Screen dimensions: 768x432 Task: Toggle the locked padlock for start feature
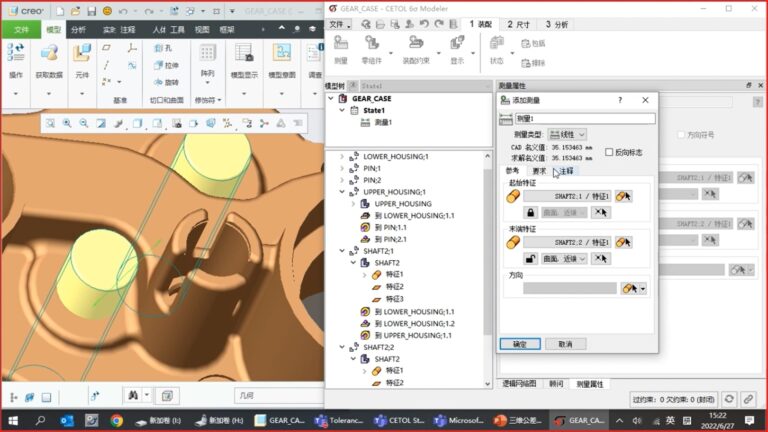[x=530, y=213]
